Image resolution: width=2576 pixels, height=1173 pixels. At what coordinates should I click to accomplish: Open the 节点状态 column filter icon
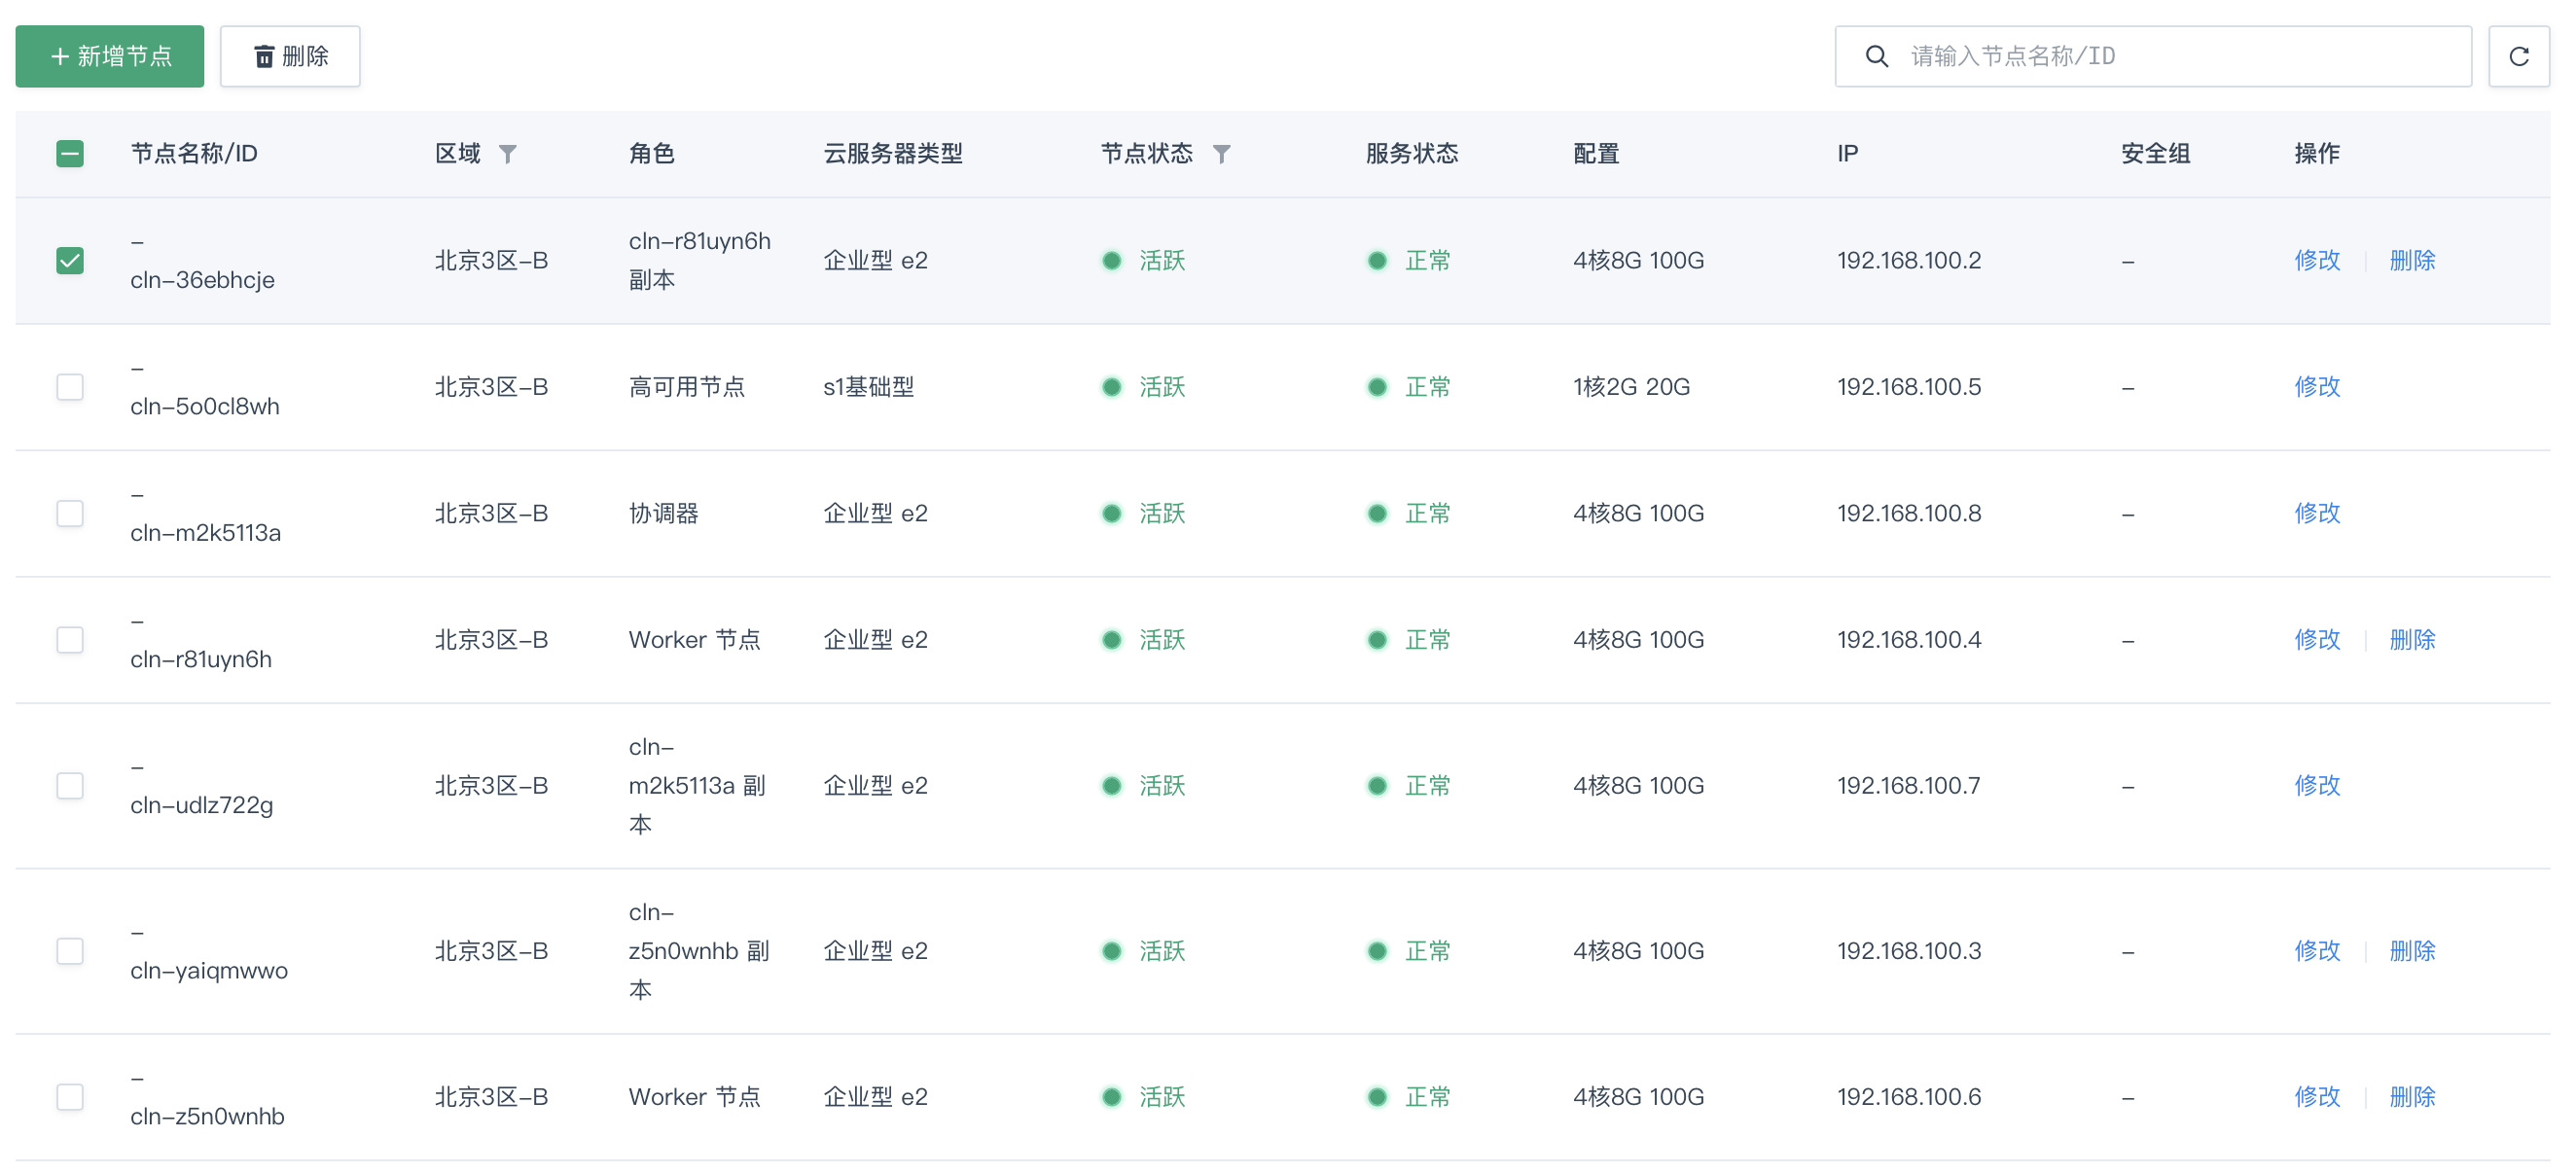pyautogui.click(x=1221, y=154)
